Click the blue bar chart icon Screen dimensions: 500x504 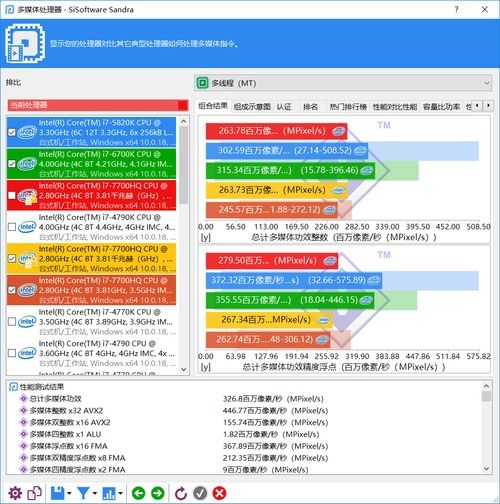click(x=109, y=493)
